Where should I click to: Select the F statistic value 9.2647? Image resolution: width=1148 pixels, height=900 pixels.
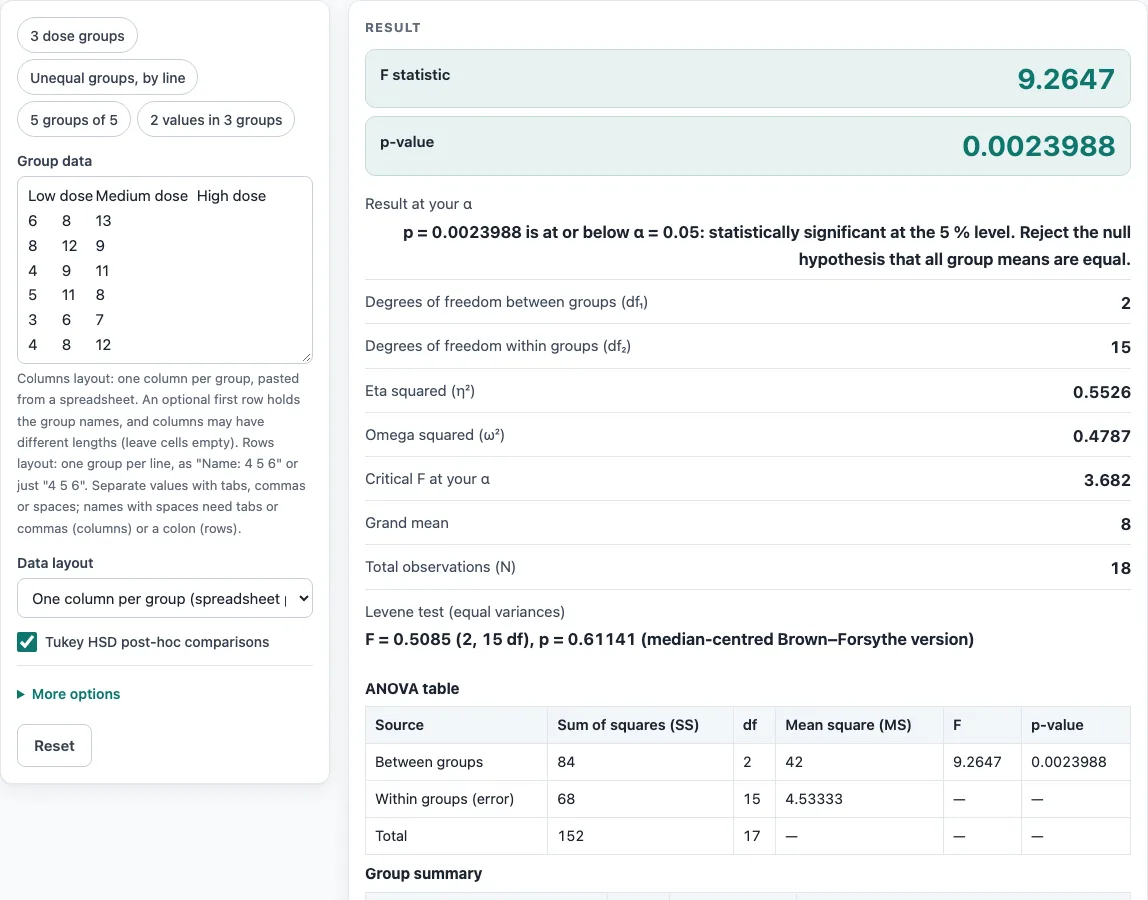tap(1066, 79)
